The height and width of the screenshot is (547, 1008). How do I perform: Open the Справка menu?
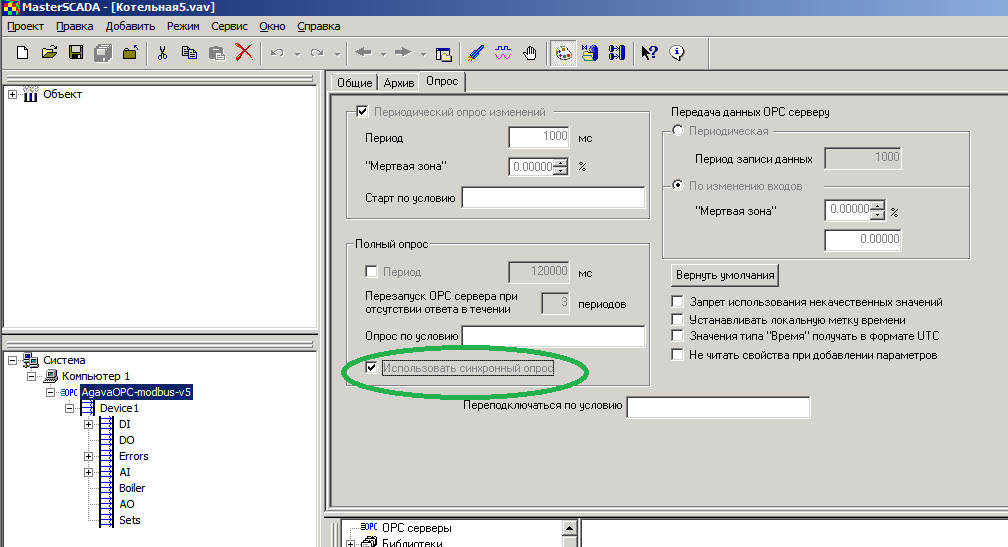click(318, 26)
